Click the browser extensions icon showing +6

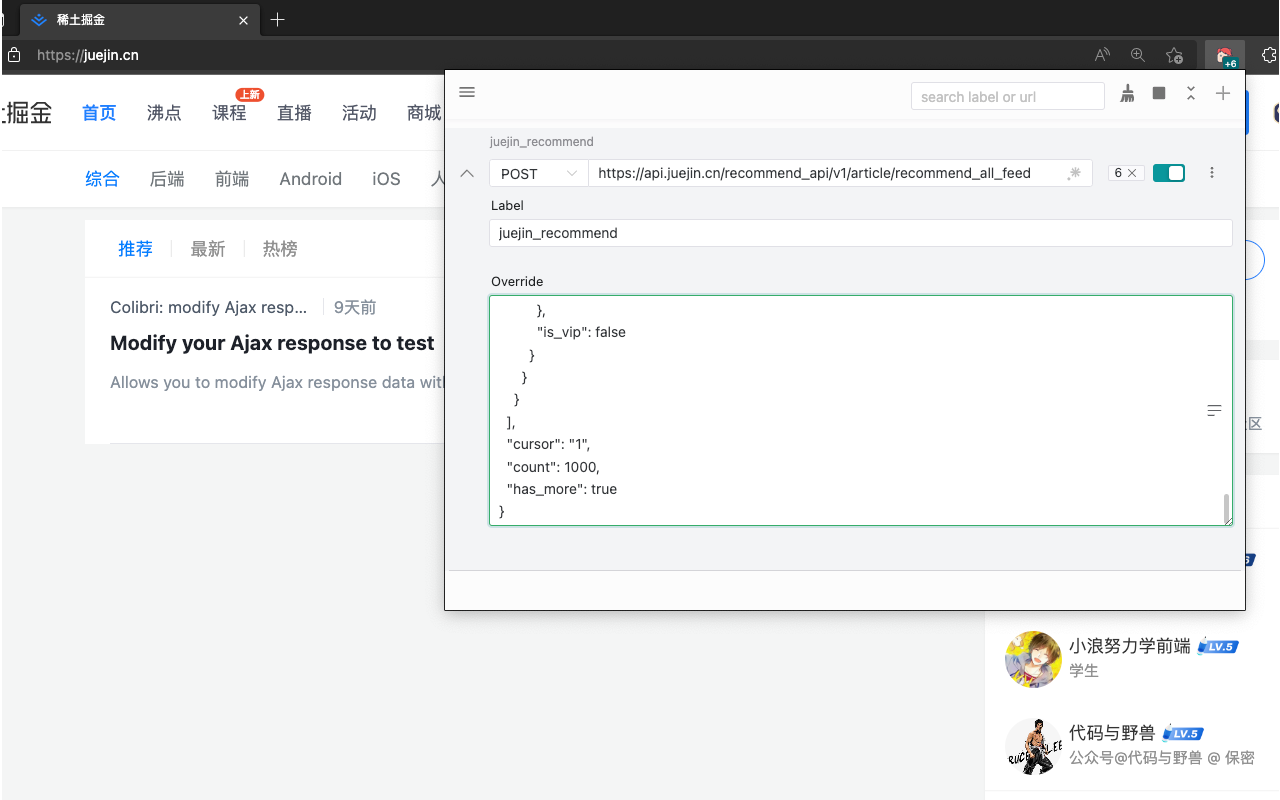click(1225, 55)
